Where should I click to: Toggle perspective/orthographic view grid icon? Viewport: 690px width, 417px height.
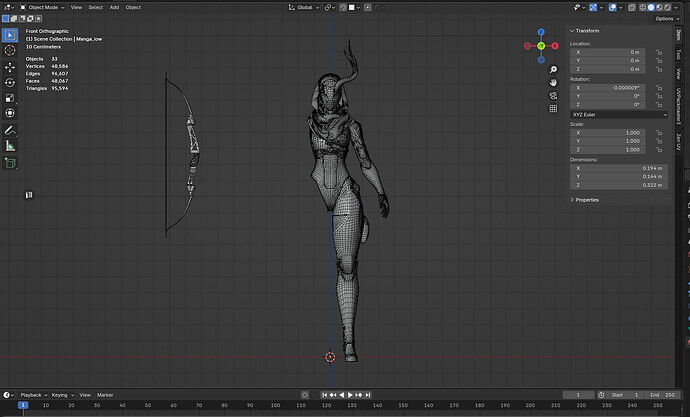coord(553,108)
